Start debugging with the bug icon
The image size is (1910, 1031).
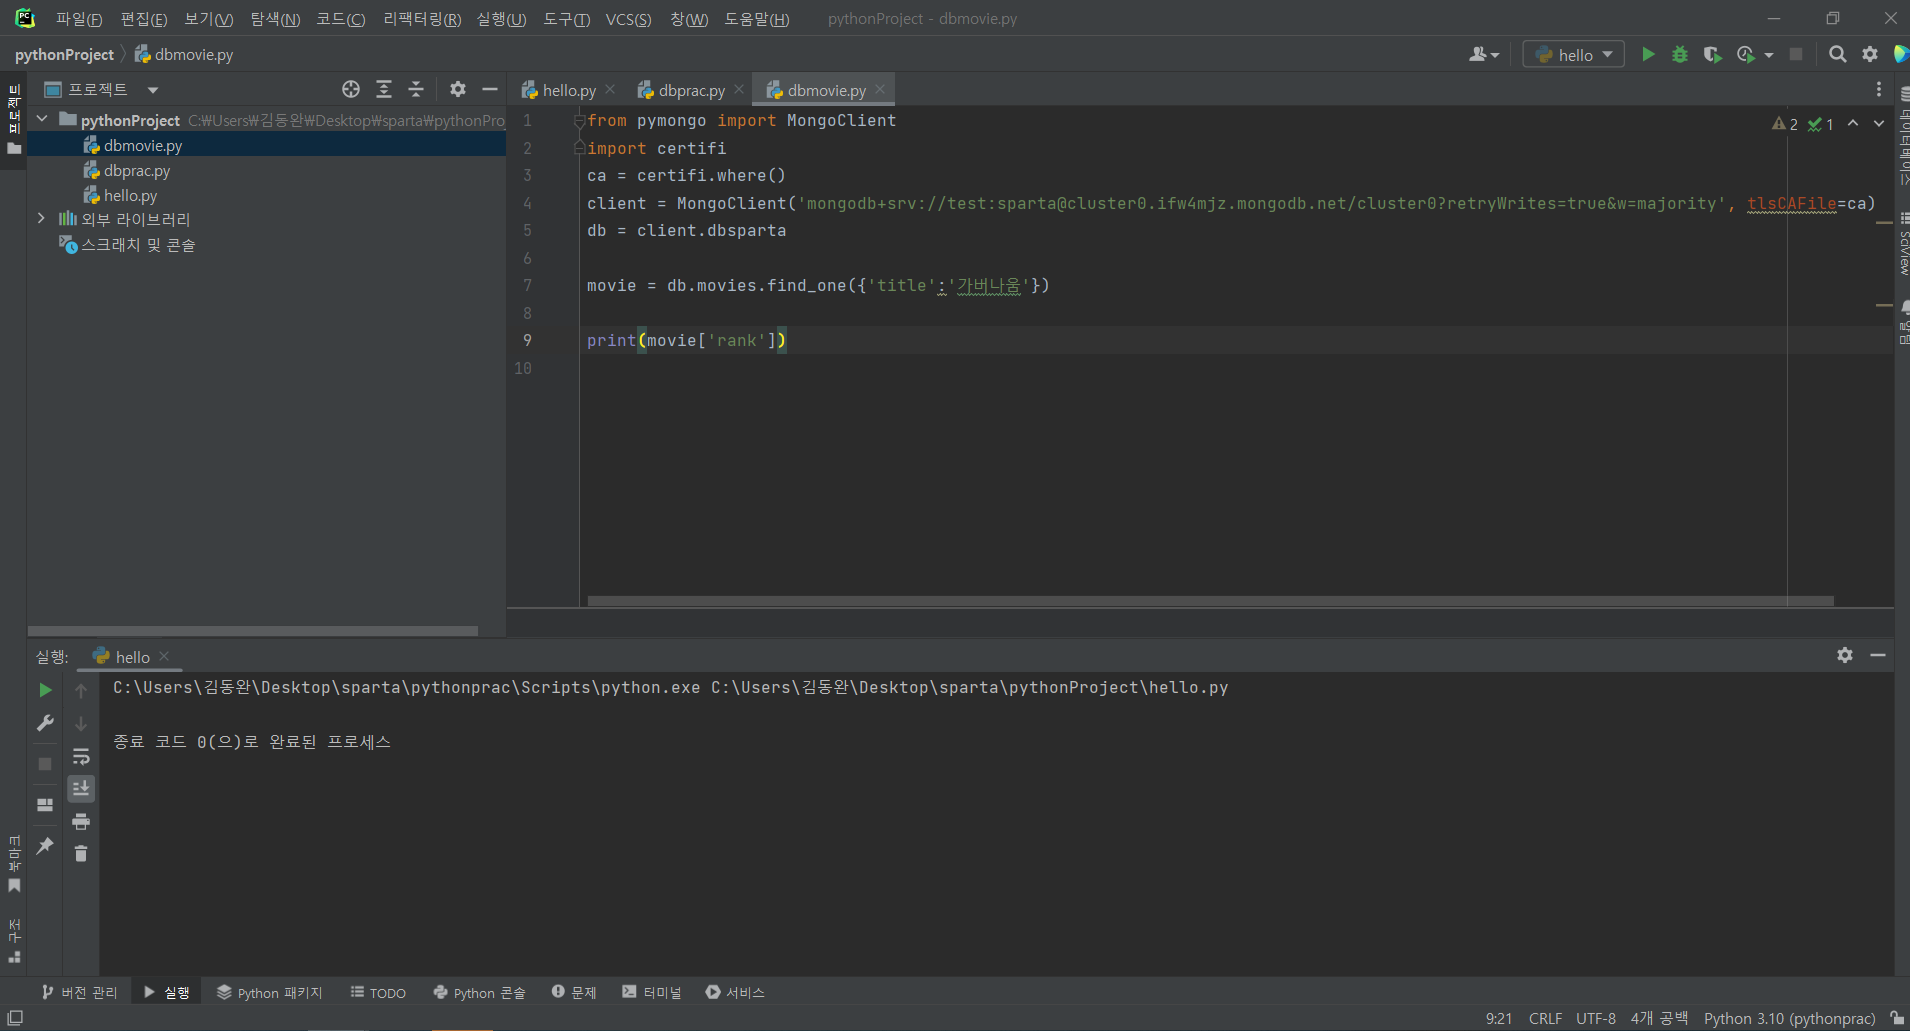pos(1680,54)
